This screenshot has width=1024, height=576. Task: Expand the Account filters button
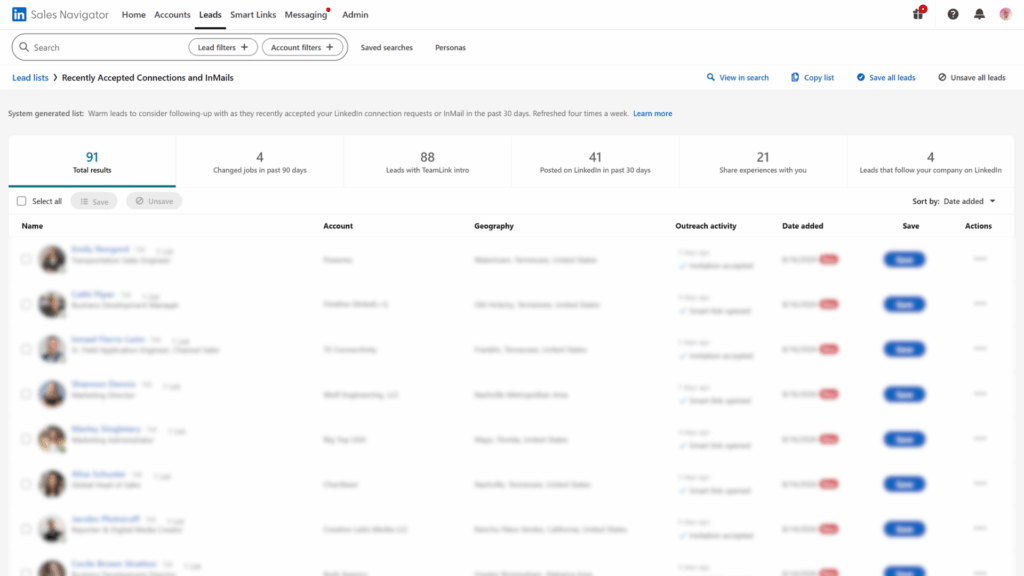[x=302, y=47]
